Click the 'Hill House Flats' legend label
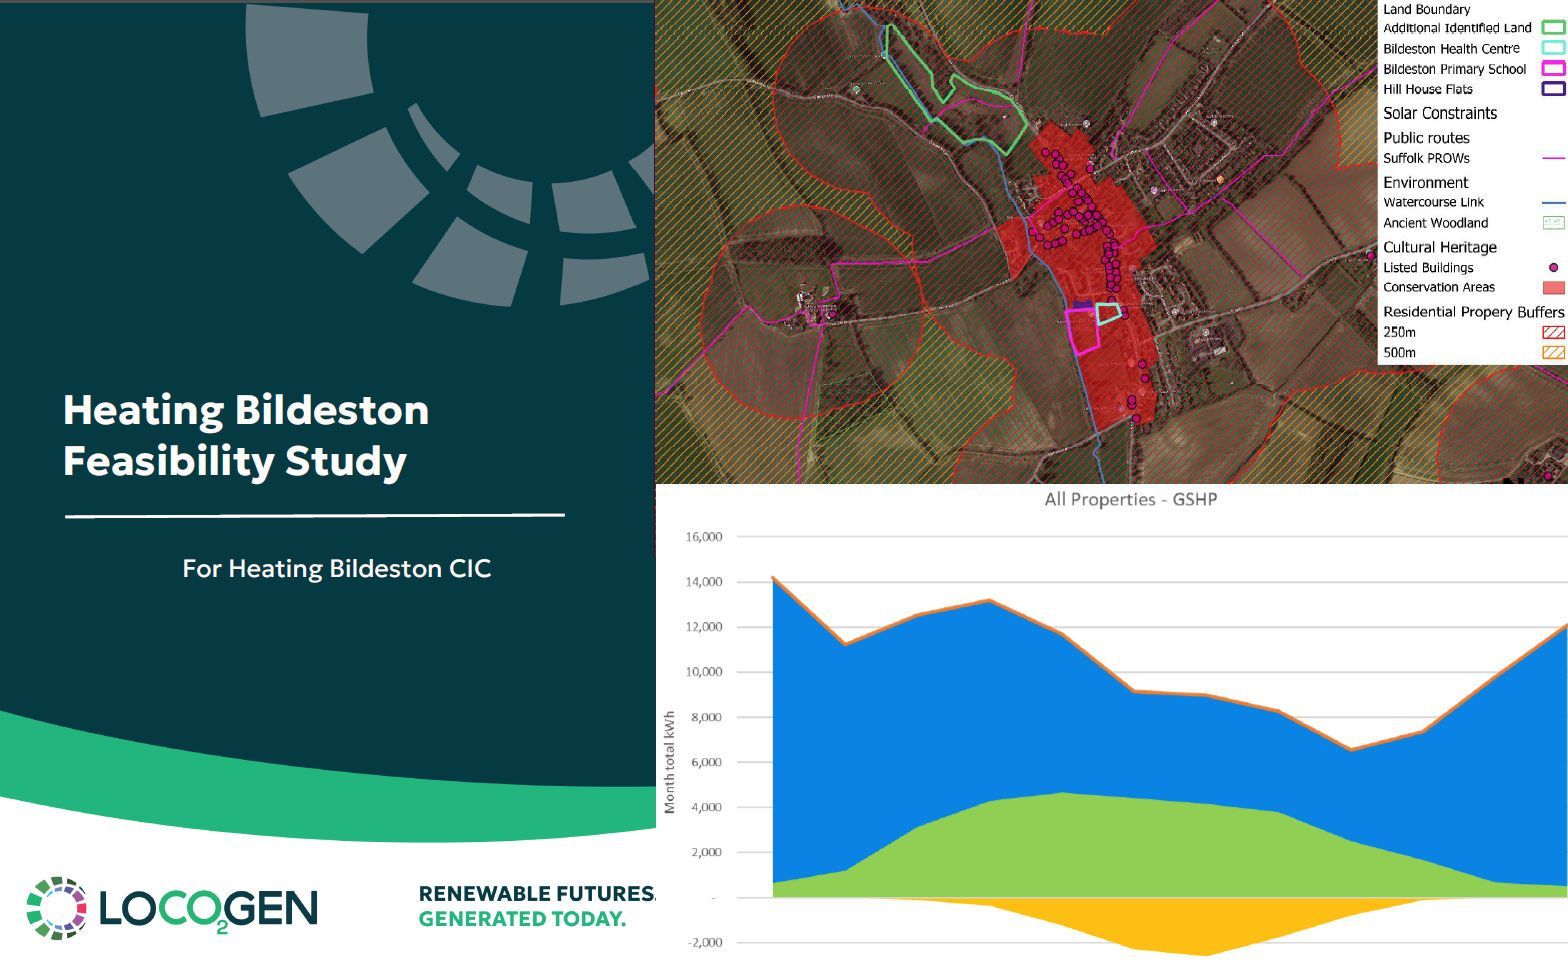The width and height of the screenshot is (1568, 961). (1427, 89)
